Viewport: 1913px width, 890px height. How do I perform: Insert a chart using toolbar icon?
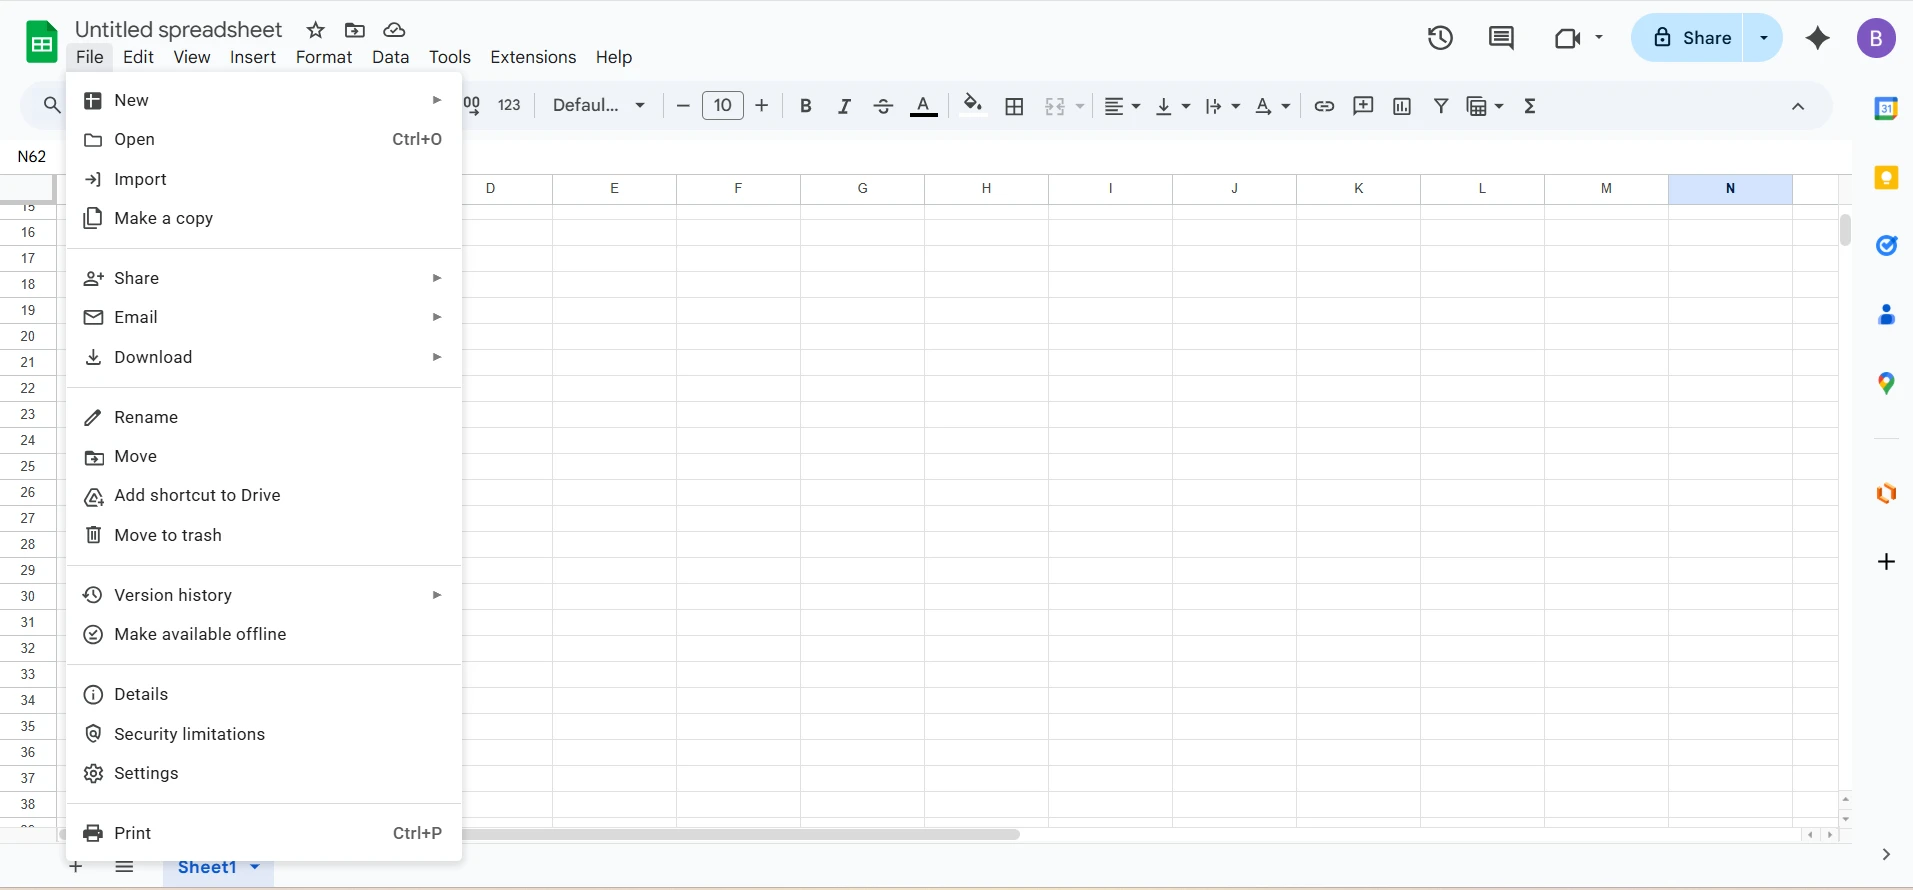(x=1402, y=106)
